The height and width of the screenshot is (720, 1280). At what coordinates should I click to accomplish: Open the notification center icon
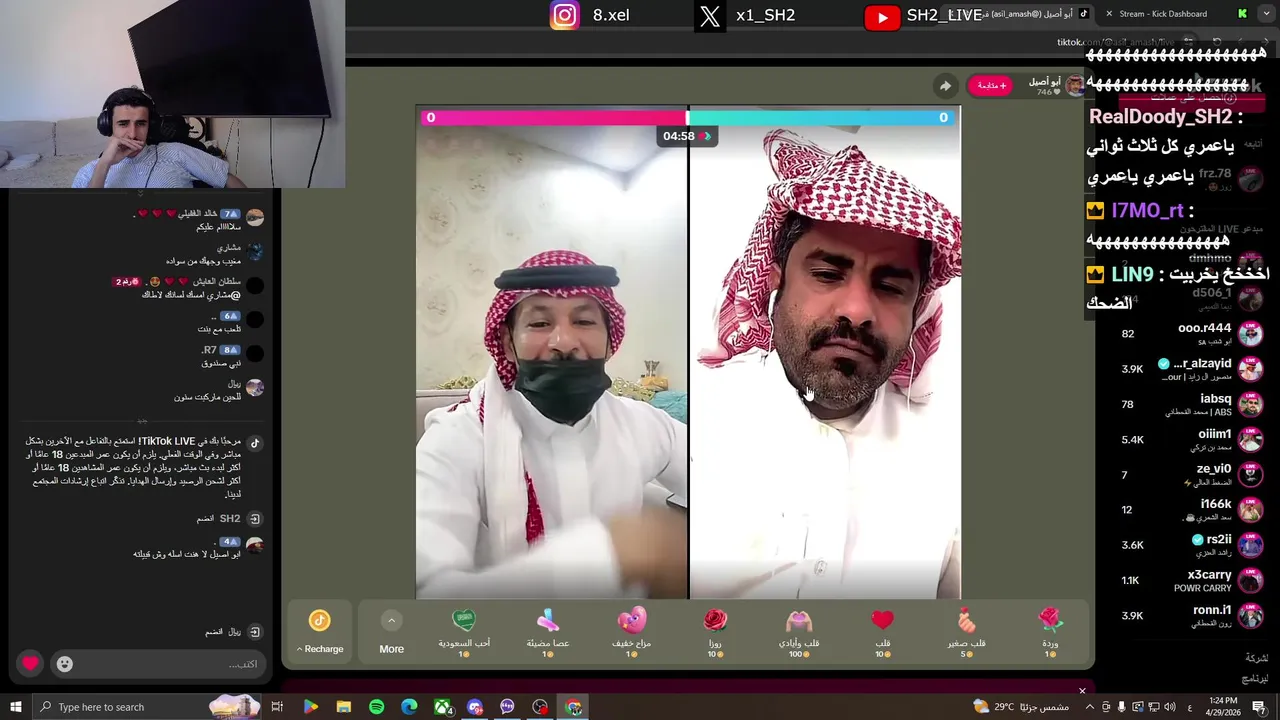tap(1259, 707)
